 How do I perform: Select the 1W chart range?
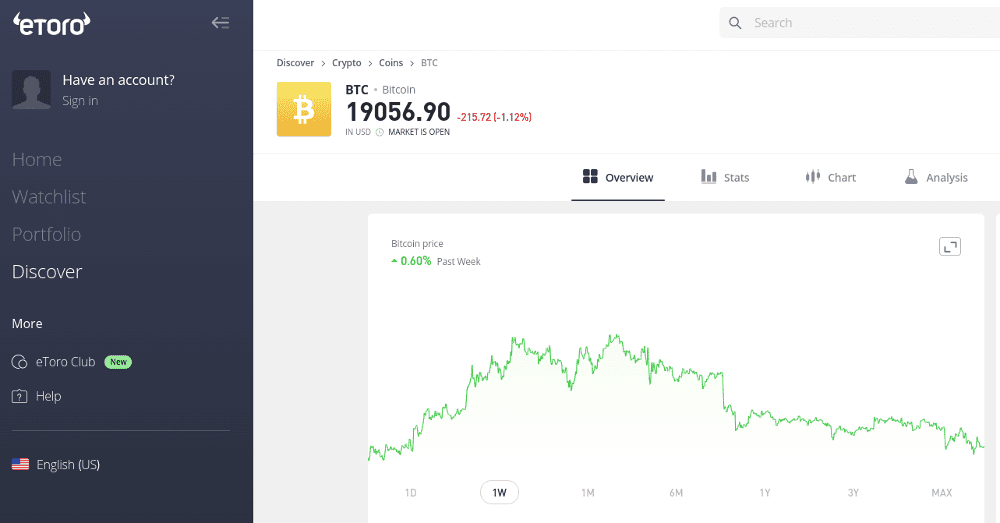[x=499, y=492]
